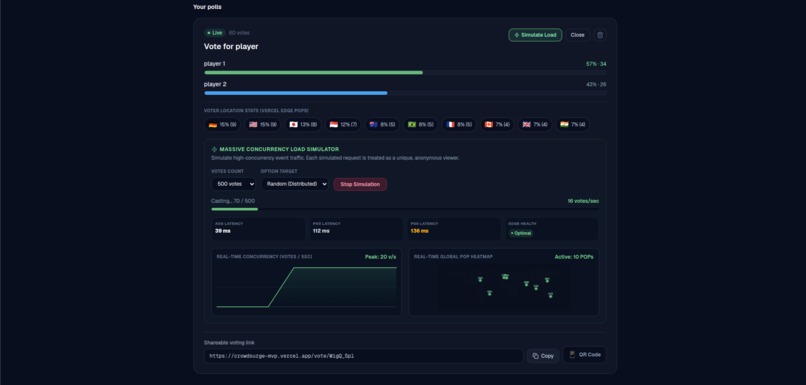The image size is (806, 385).
Task: Copy the shareable voting link
Action: pyautogui.click(x=543, y=356)
